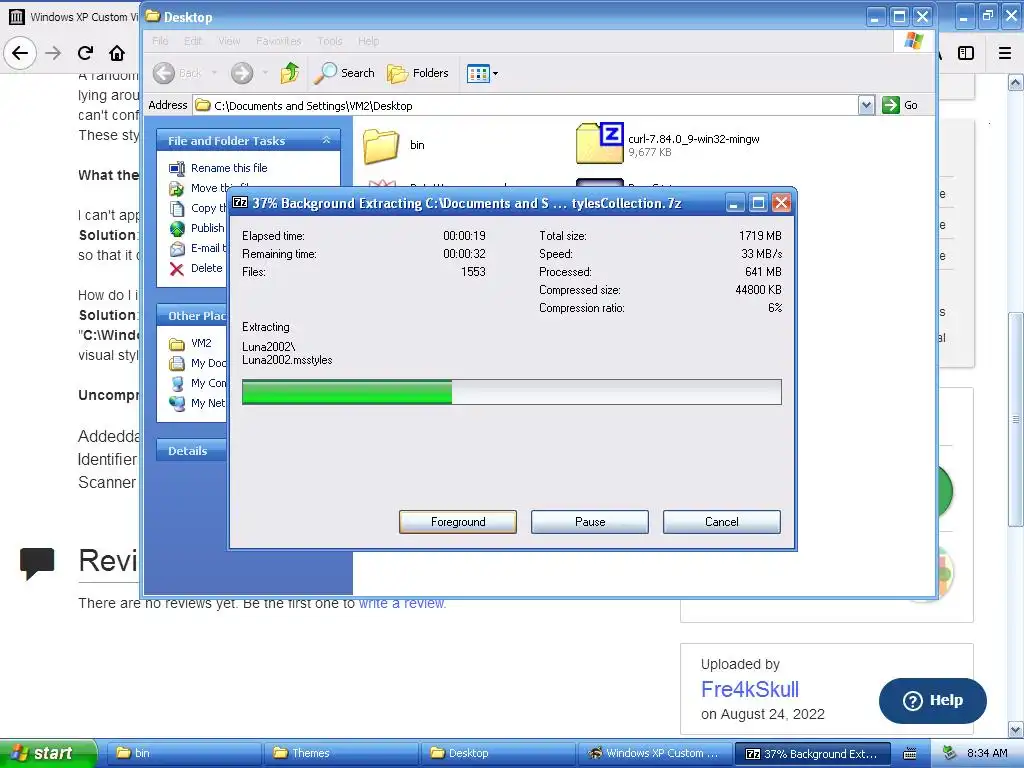Click the browser page scrollbar
The height and width of the screenshot is (768, 1024).
(1016, 418)
